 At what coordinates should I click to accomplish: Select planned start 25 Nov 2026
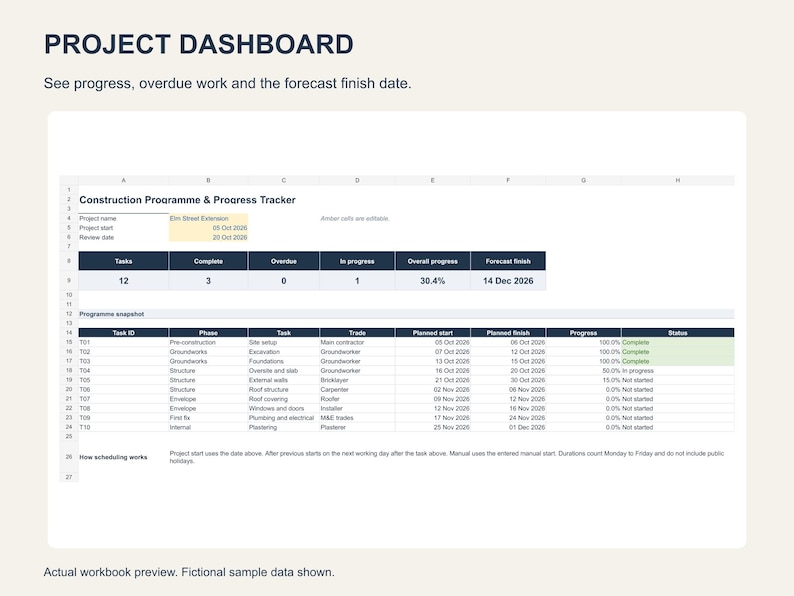pyautogui.click(x=432, y=427)
